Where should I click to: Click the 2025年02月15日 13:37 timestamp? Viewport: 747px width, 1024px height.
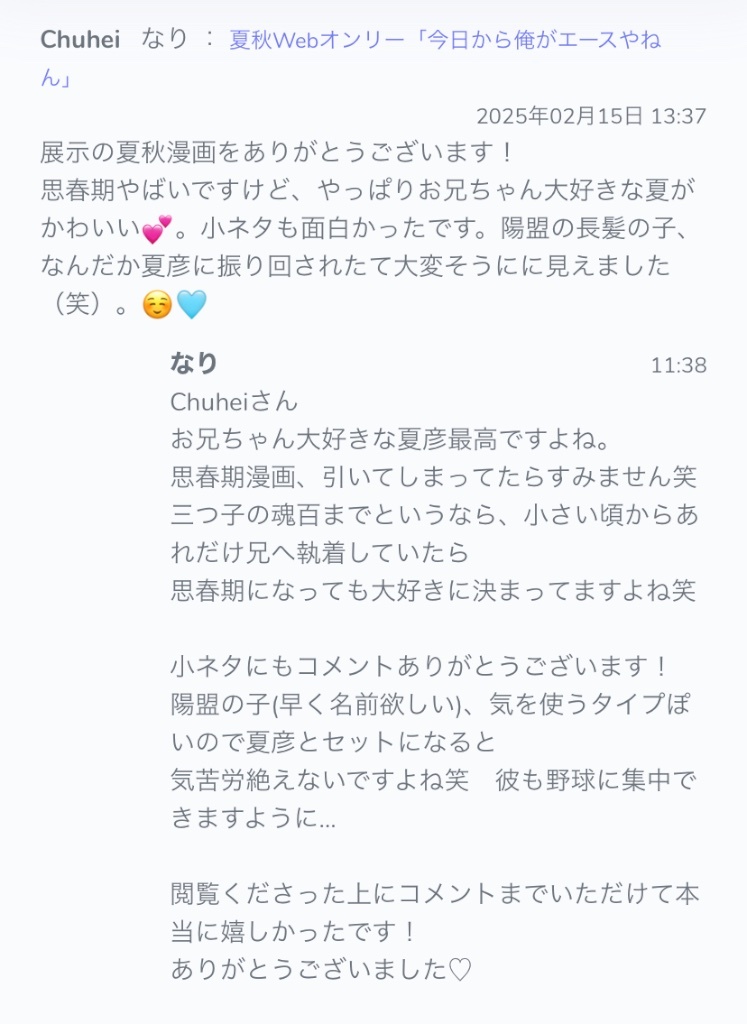(x=591, y=116)
